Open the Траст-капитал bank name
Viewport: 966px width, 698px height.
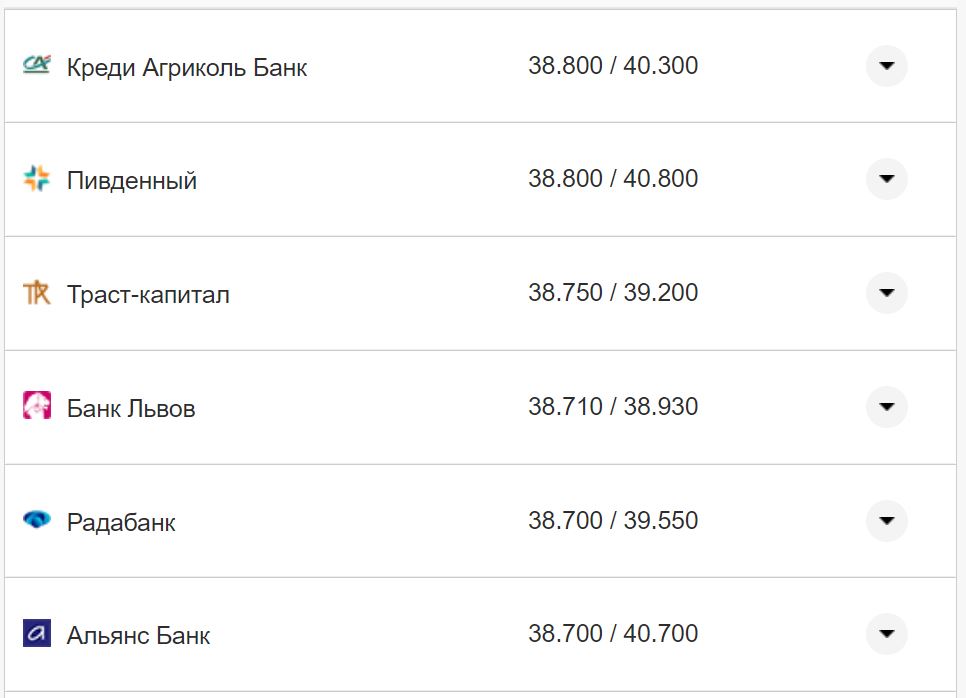click(x=148, y=295)
